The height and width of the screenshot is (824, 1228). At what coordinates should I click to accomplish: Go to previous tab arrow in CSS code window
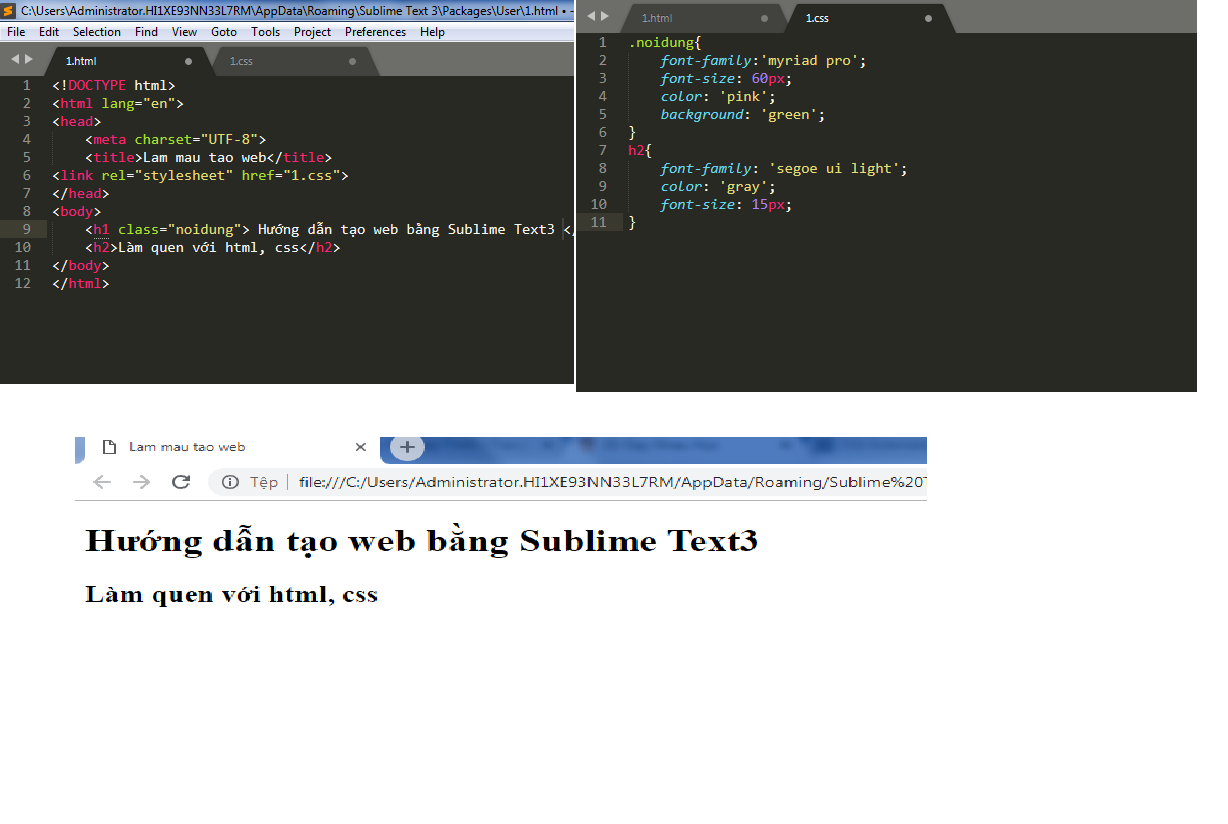click(591, 17)
